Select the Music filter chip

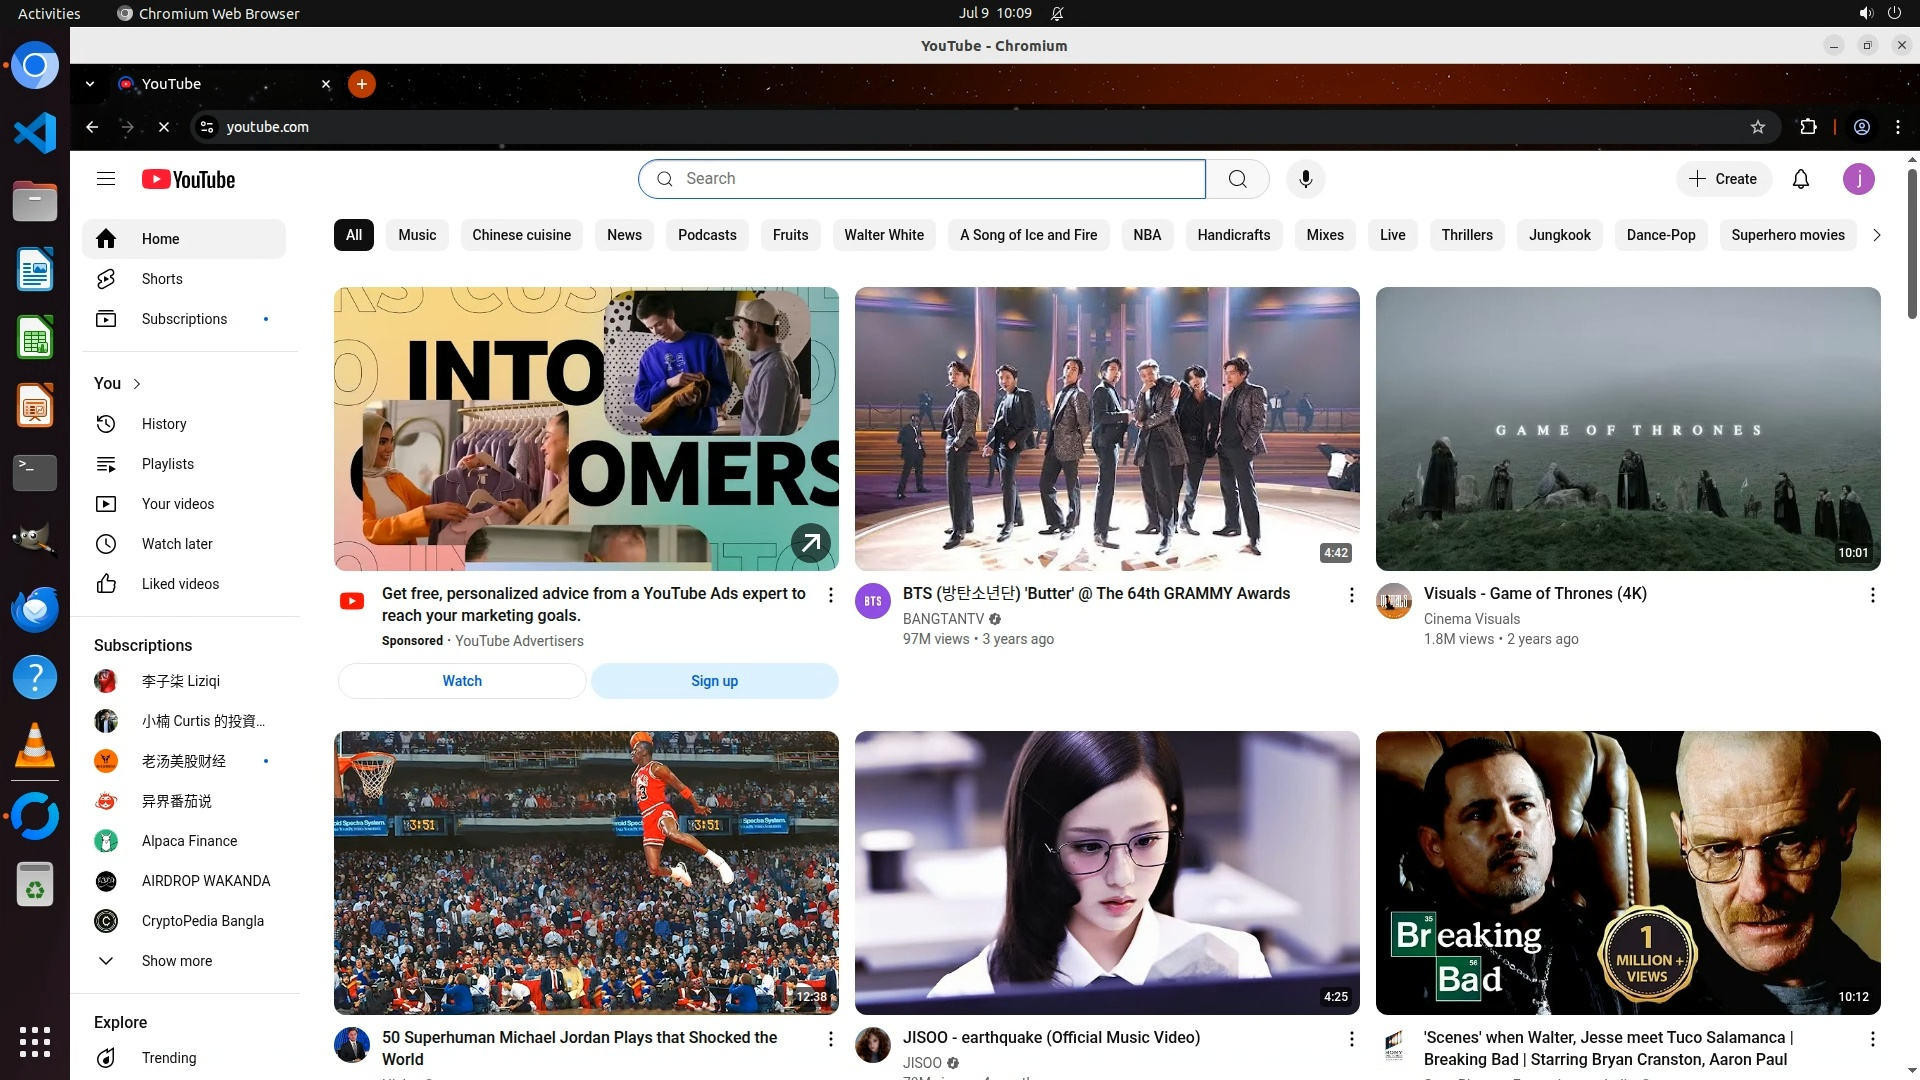point(417,235)
